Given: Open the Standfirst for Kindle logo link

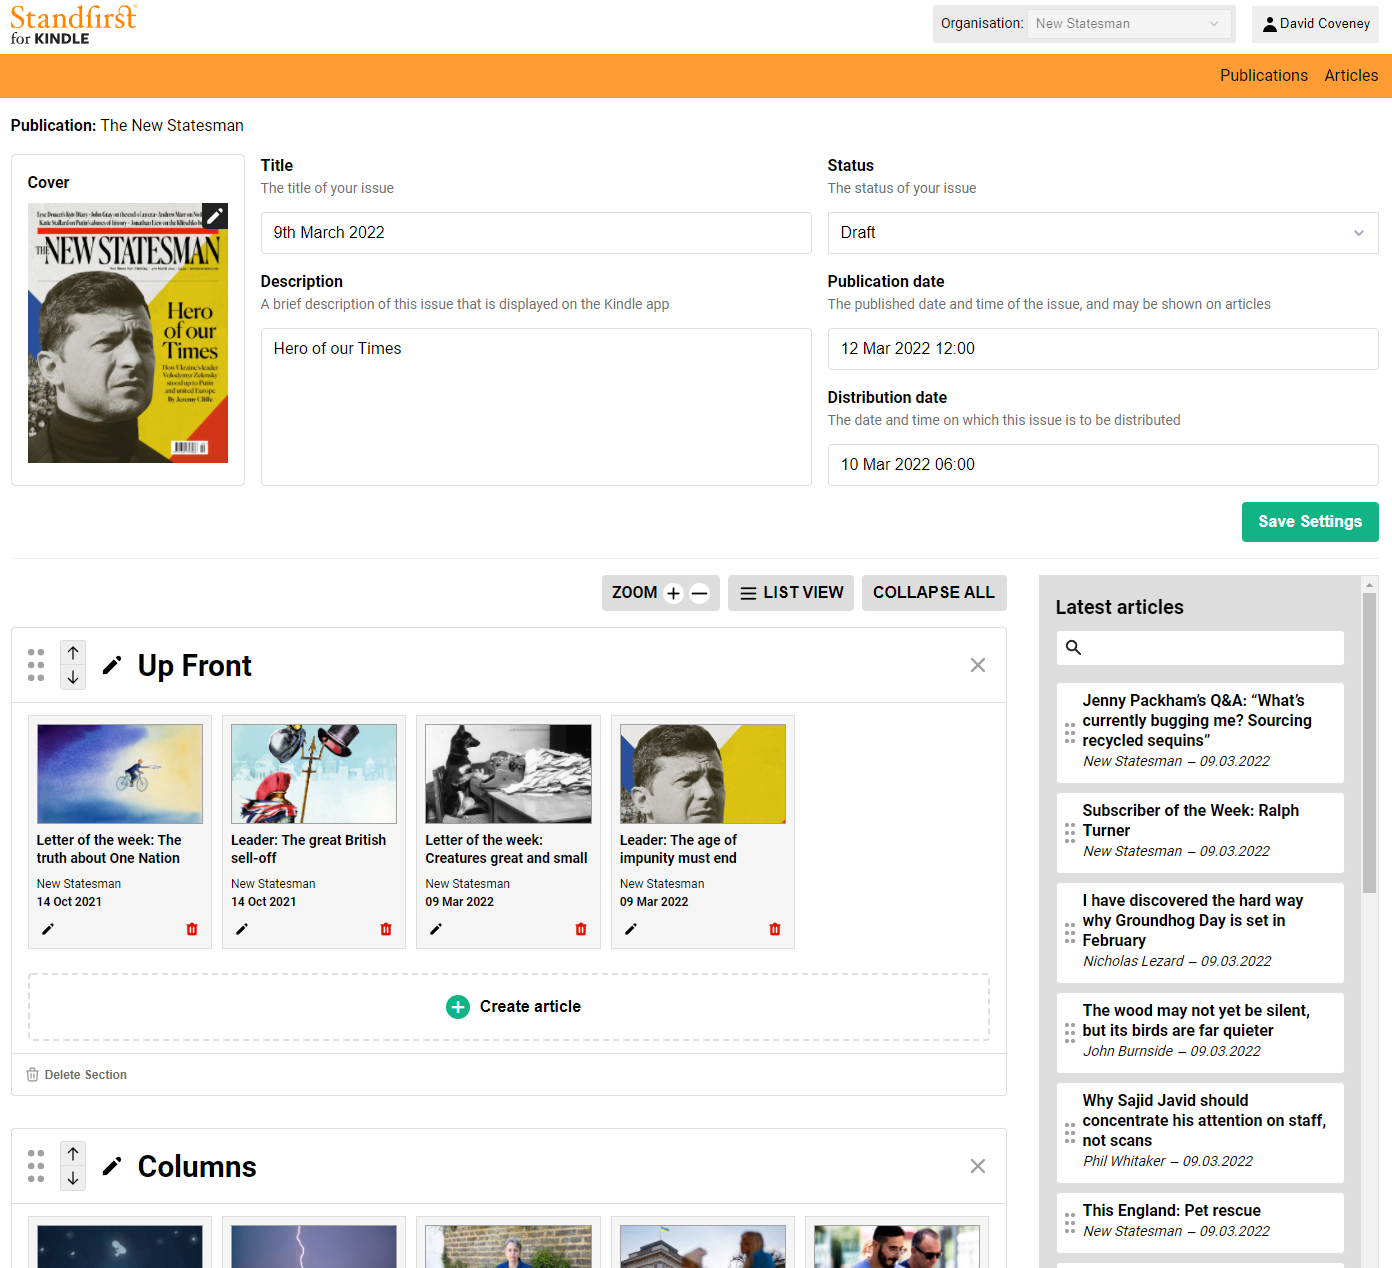Looking at the screenshot, I should pos(73,25).
